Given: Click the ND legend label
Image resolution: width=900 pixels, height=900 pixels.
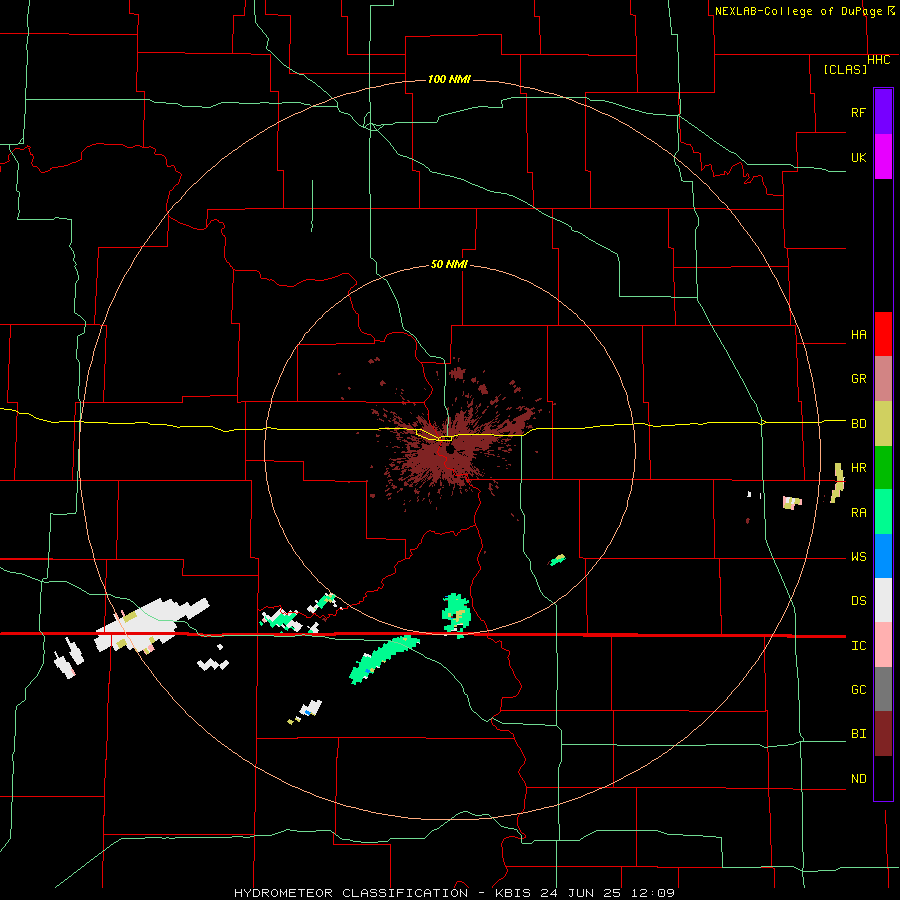Looking at the screenshot, I should [x=859, y=779].
